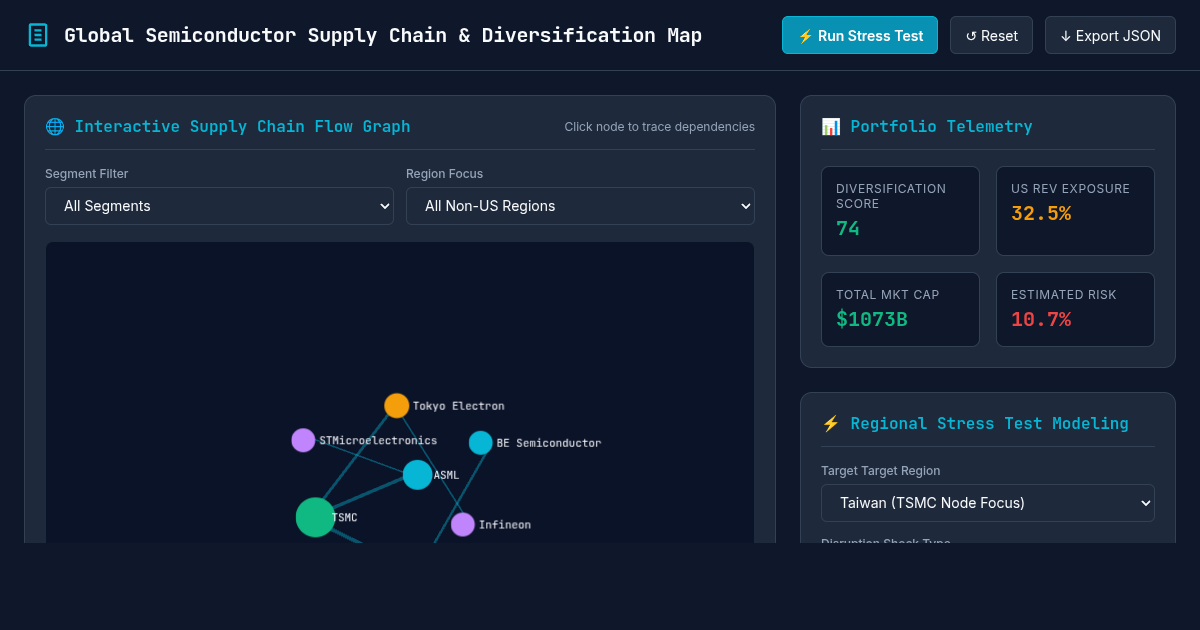This screenshot has width=1200, height=630.
Task: Export data as JSON
Action: [x=1110, y=35]
